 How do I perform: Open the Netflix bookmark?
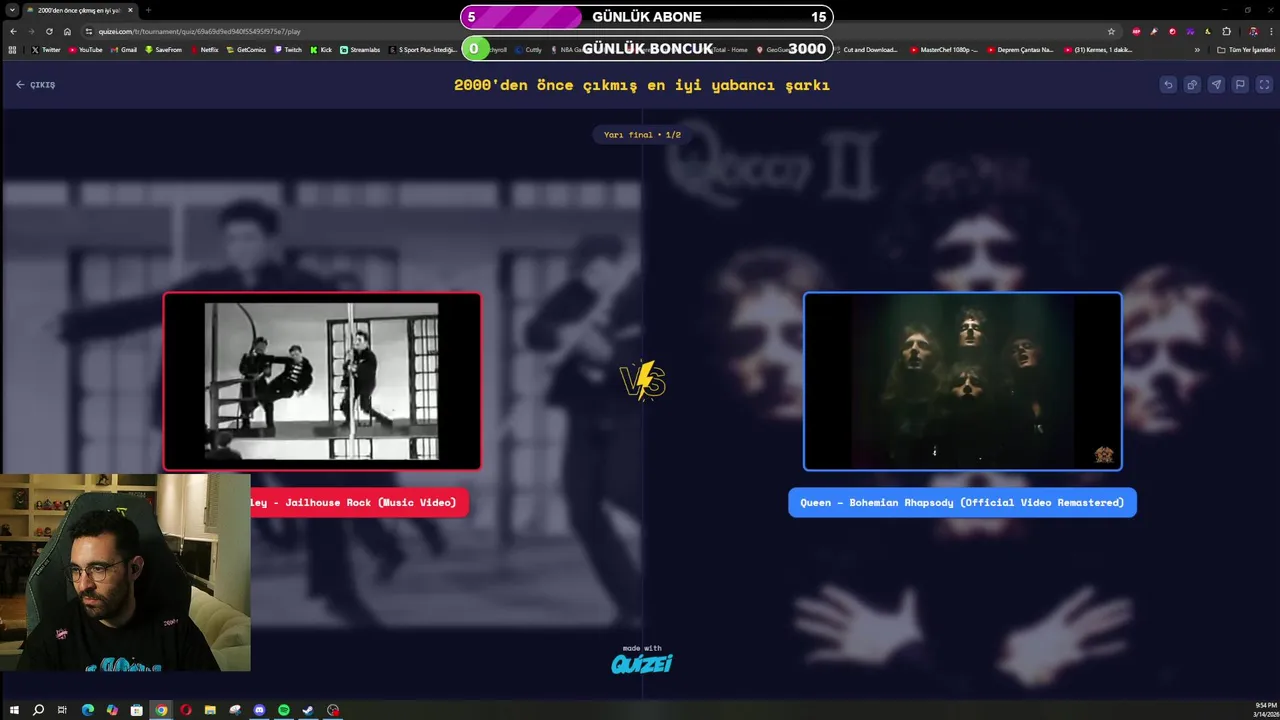coord(204,49)
